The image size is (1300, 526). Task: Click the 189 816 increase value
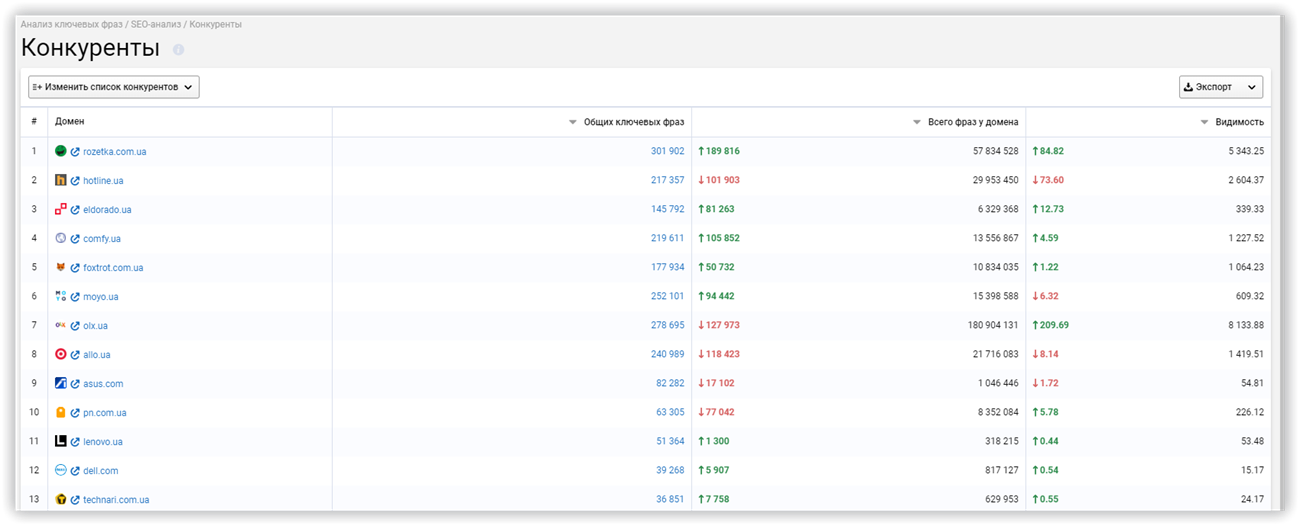(719, 152)
